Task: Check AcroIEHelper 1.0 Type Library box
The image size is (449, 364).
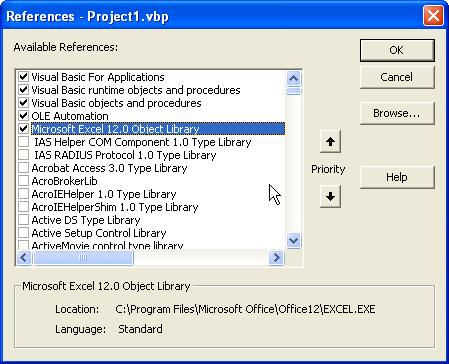Action: (x=23, y=194)
